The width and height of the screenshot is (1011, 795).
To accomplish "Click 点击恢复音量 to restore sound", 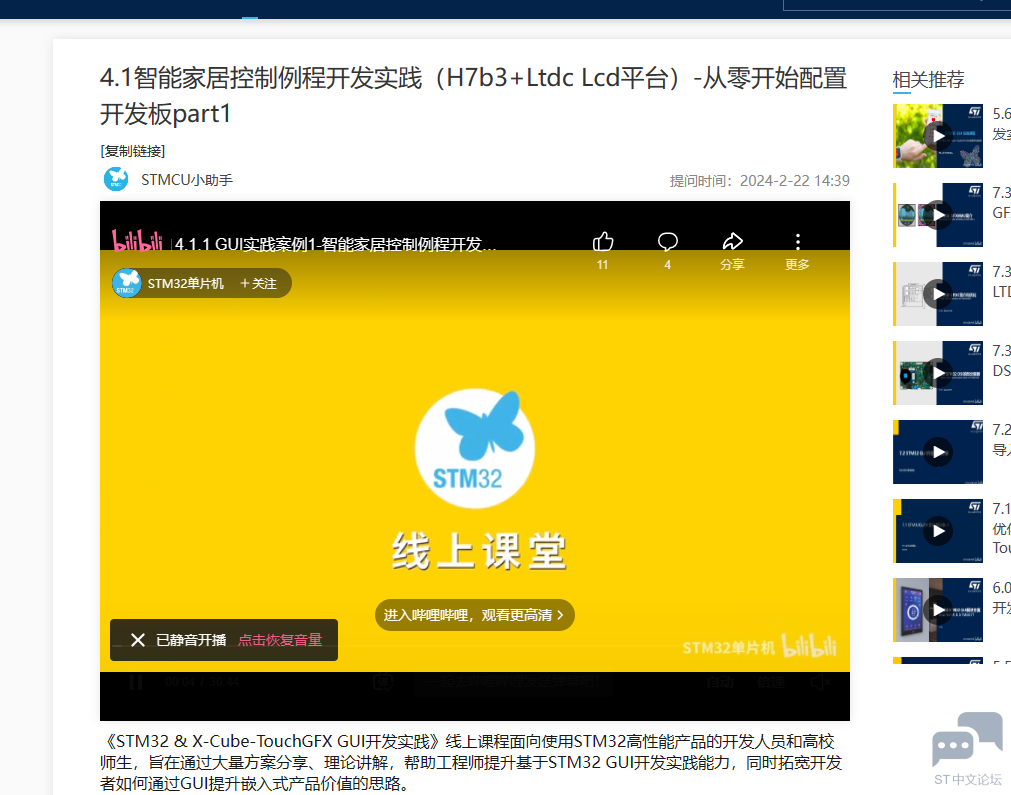I will pos(280,640).
